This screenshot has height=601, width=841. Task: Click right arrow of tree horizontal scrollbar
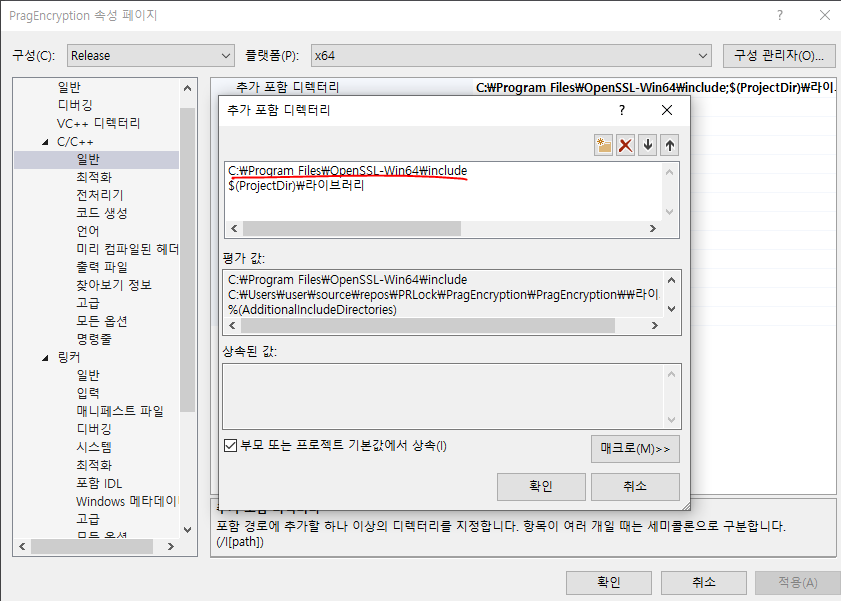(x=171, y=547)
